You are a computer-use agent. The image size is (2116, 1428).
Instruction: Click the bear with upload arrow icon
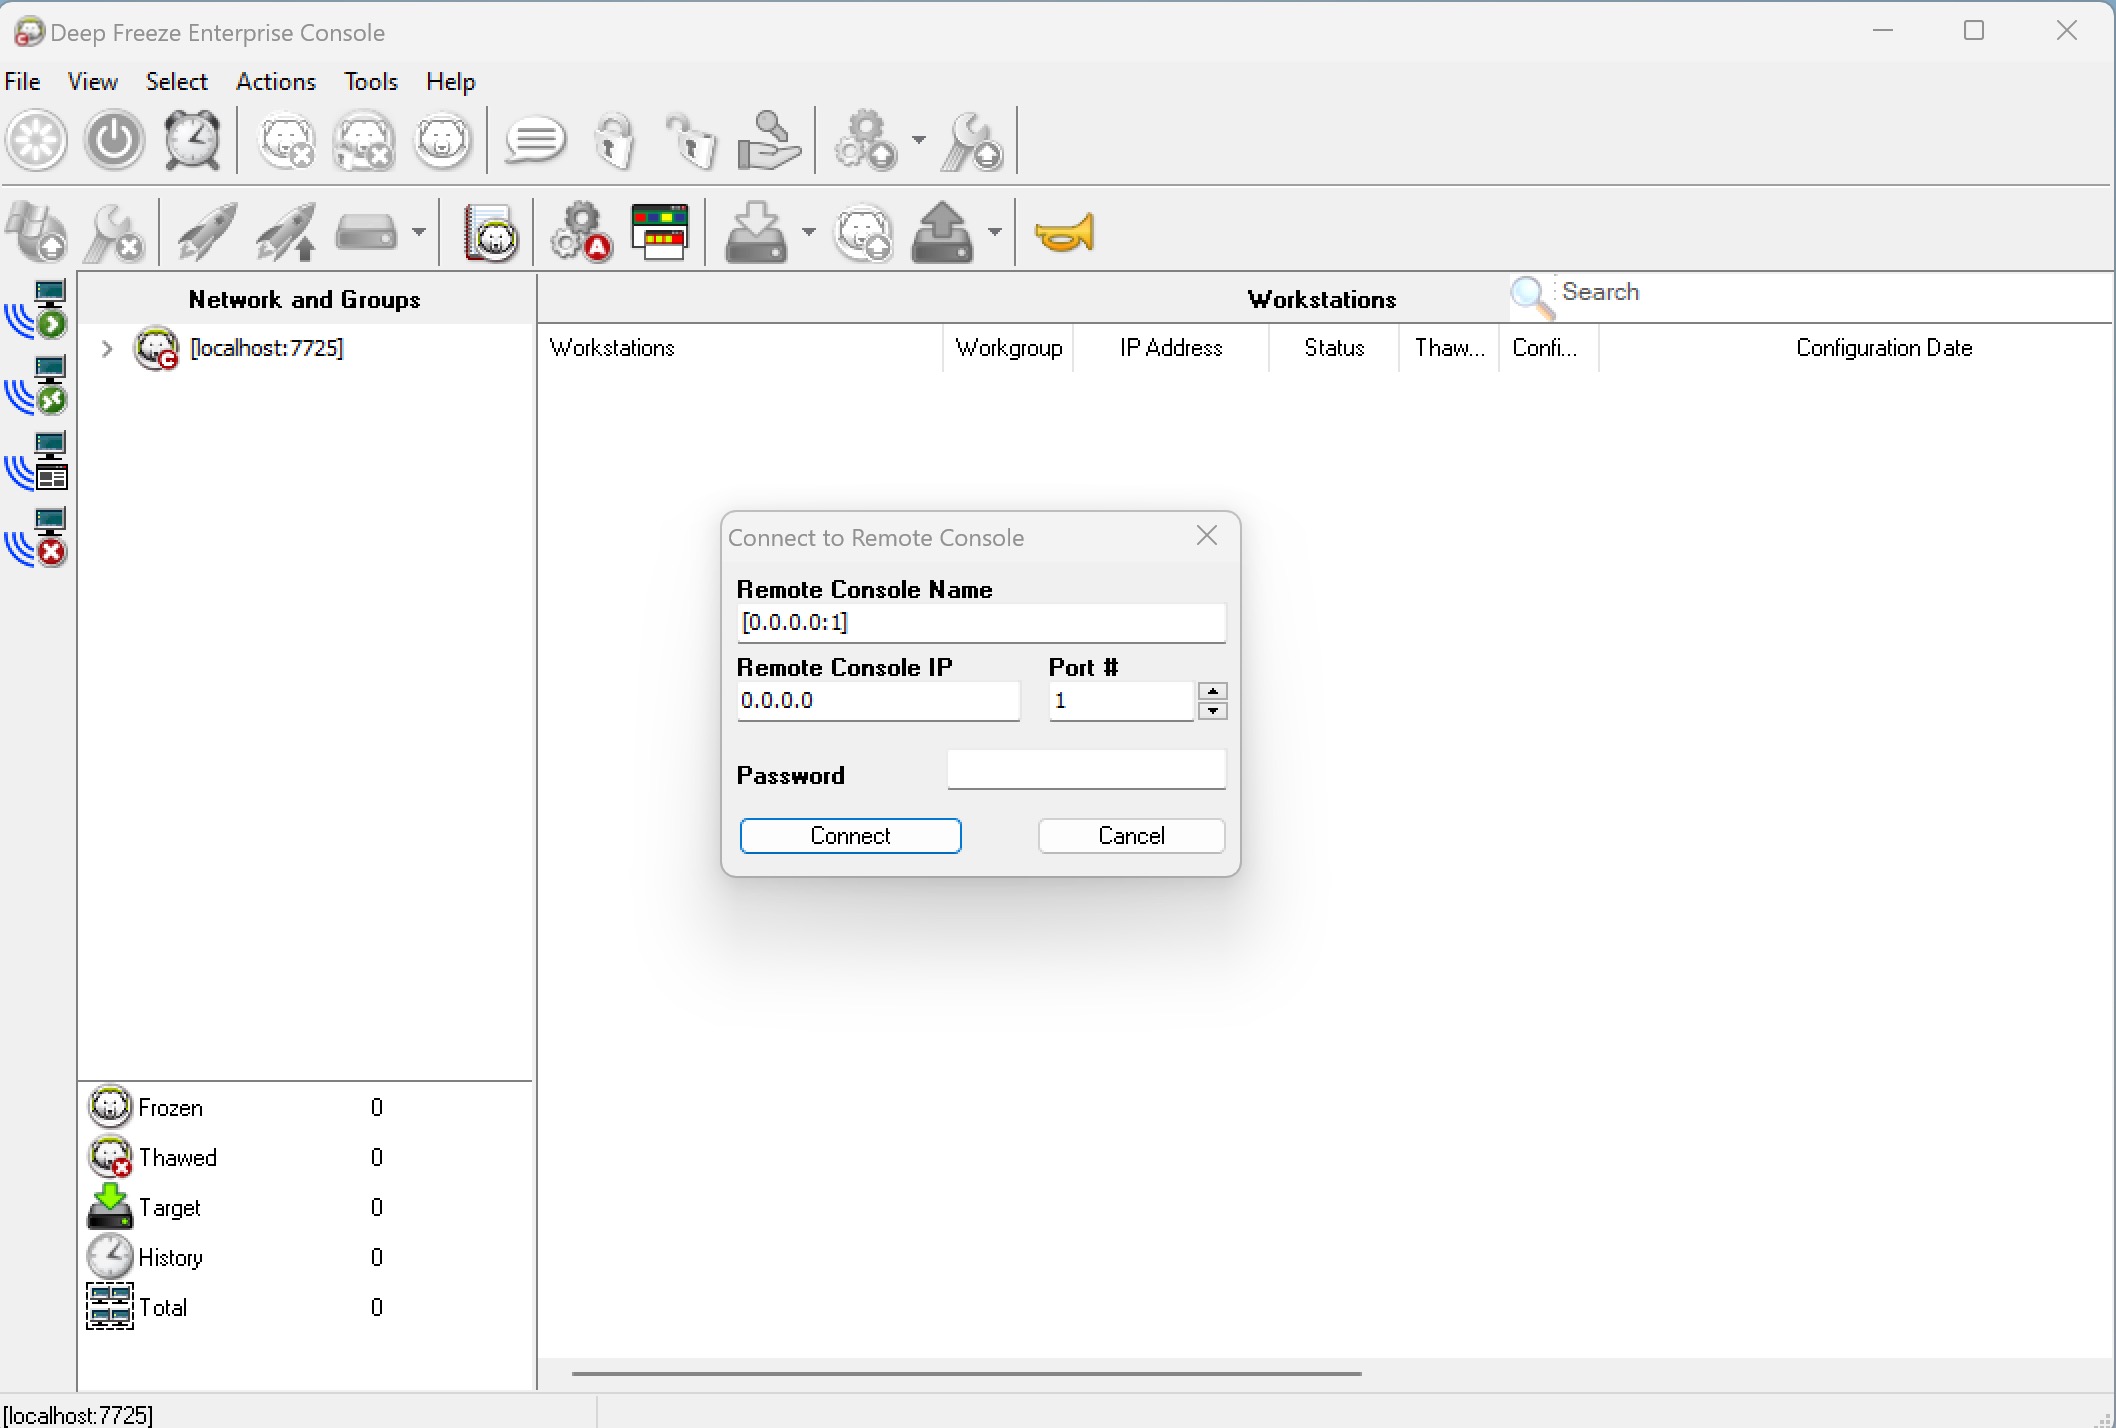click(x=863, y=232)
